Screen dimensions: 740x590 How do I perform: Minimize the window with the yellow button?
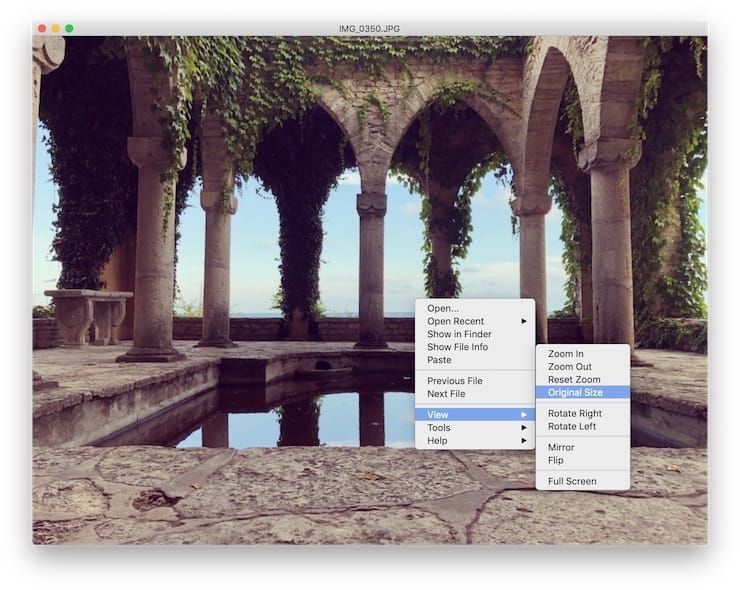click(x=56, y=28)
